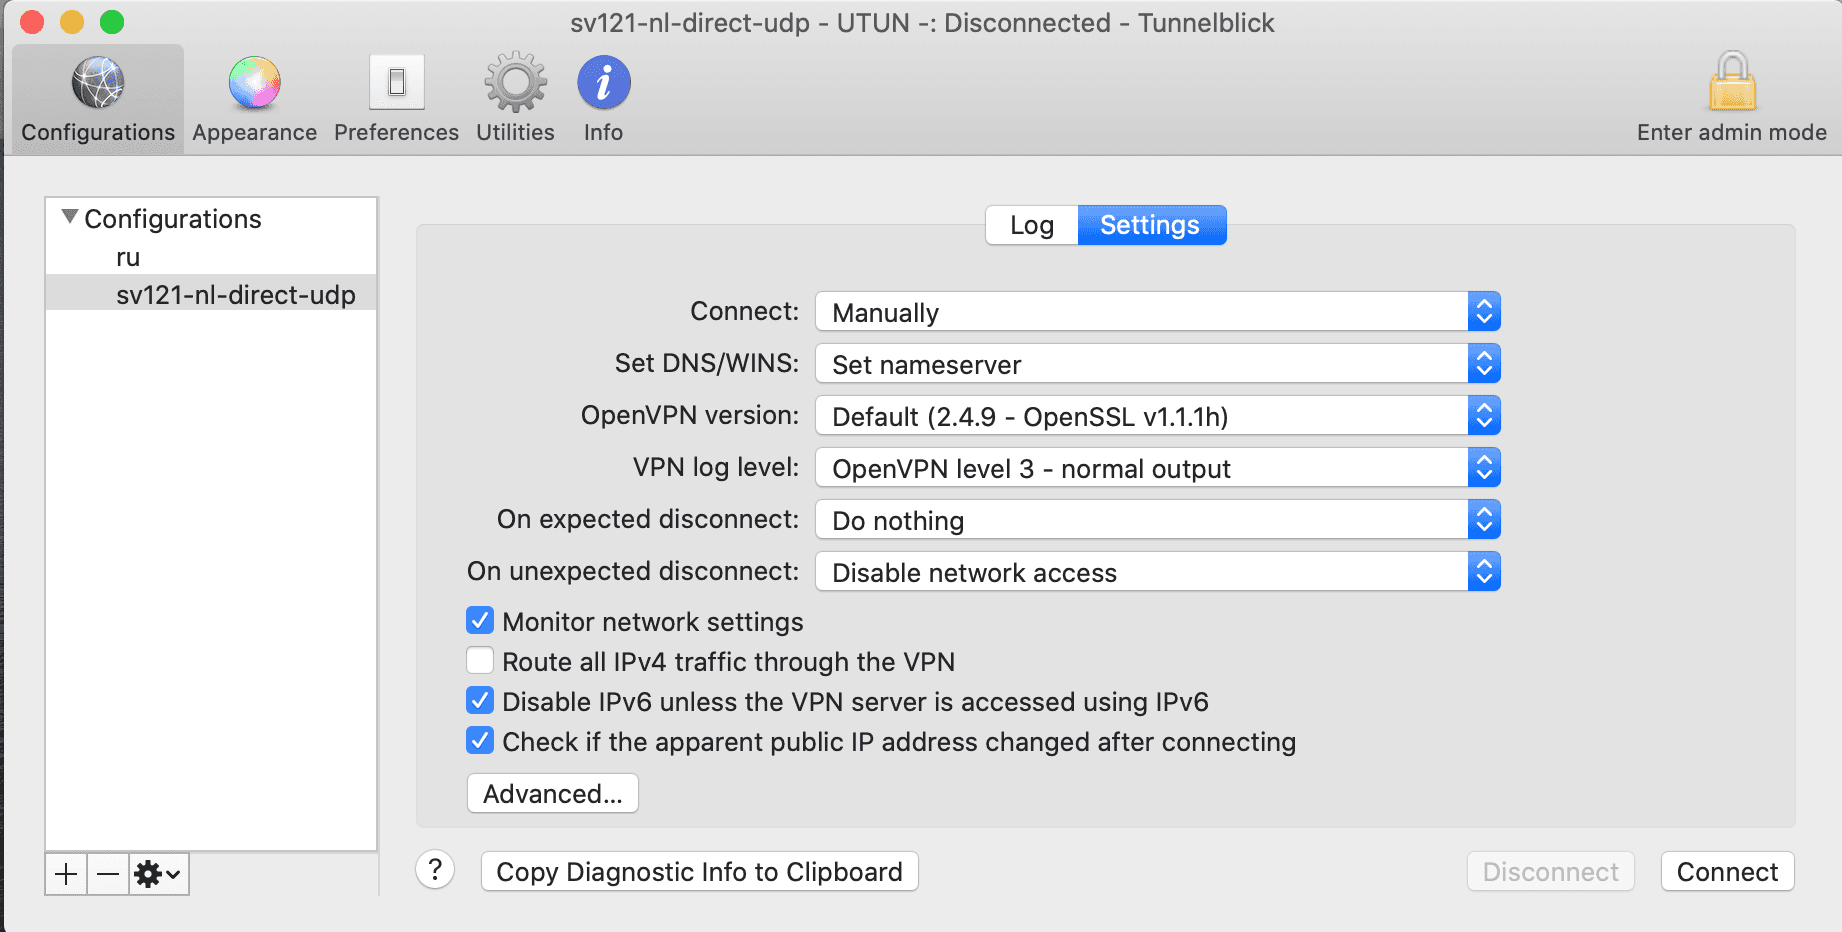Select the ru configuration in the list
Image resolution: width=1842 pixels, height=932 pixels.
point(128,258)
